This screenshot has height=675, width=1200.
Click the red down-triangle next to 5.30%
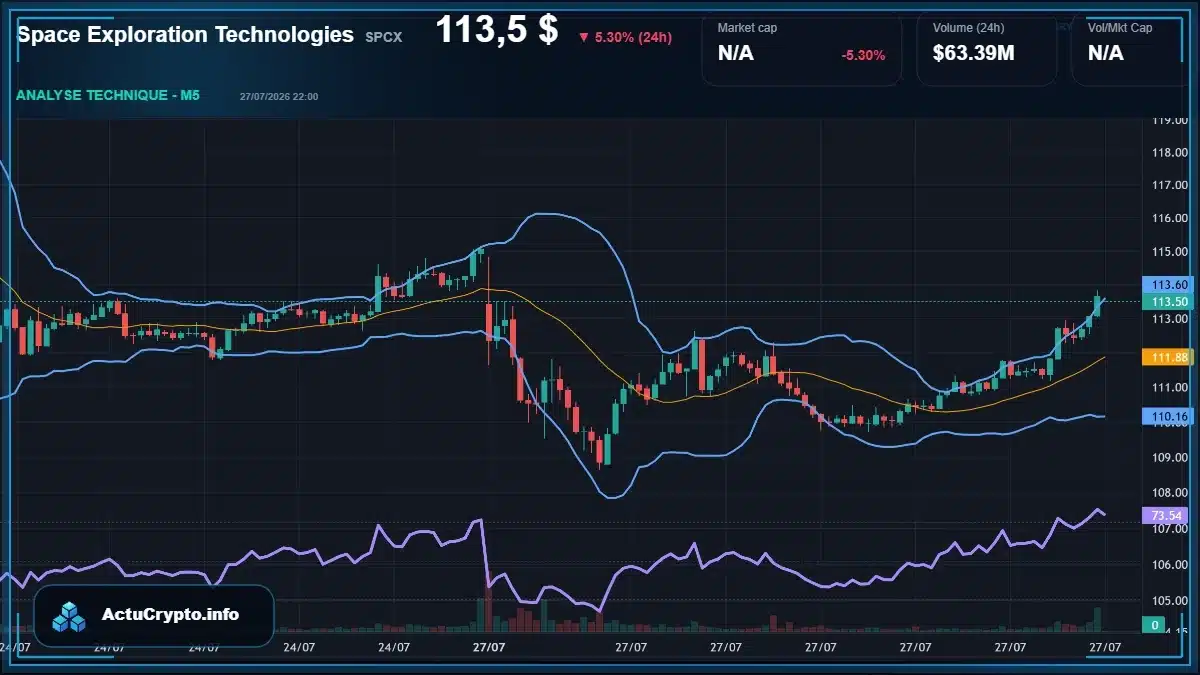coord(583,38)
